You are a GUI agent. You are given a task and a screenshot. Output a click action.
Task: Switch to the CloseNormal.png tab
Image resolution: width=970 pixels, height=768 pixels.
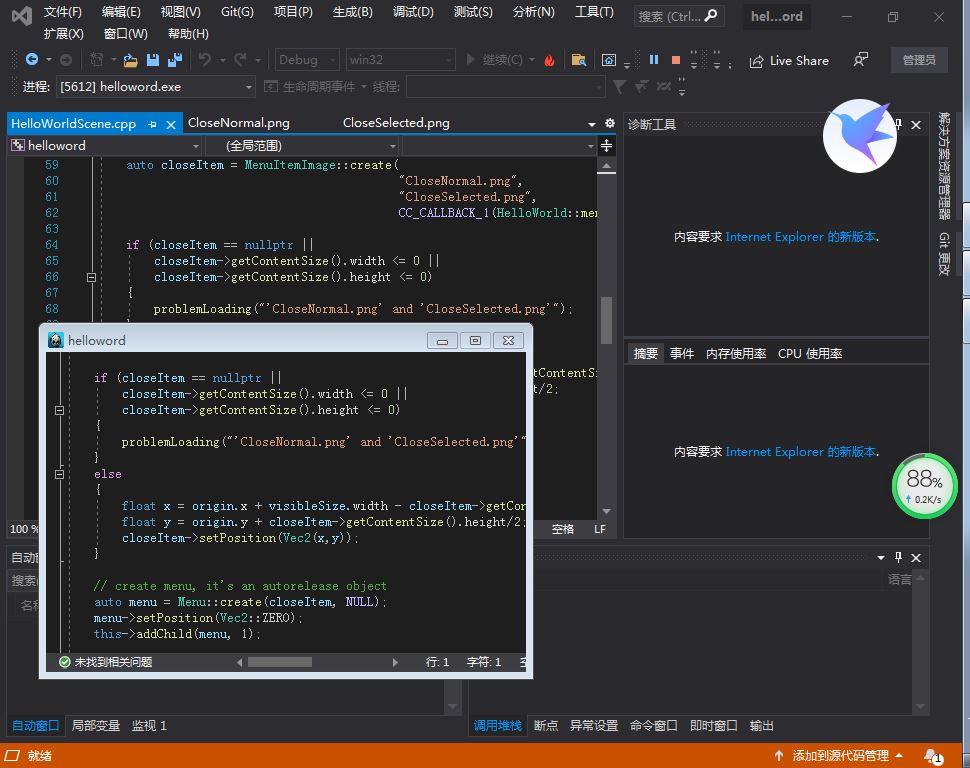click(238, 123)
